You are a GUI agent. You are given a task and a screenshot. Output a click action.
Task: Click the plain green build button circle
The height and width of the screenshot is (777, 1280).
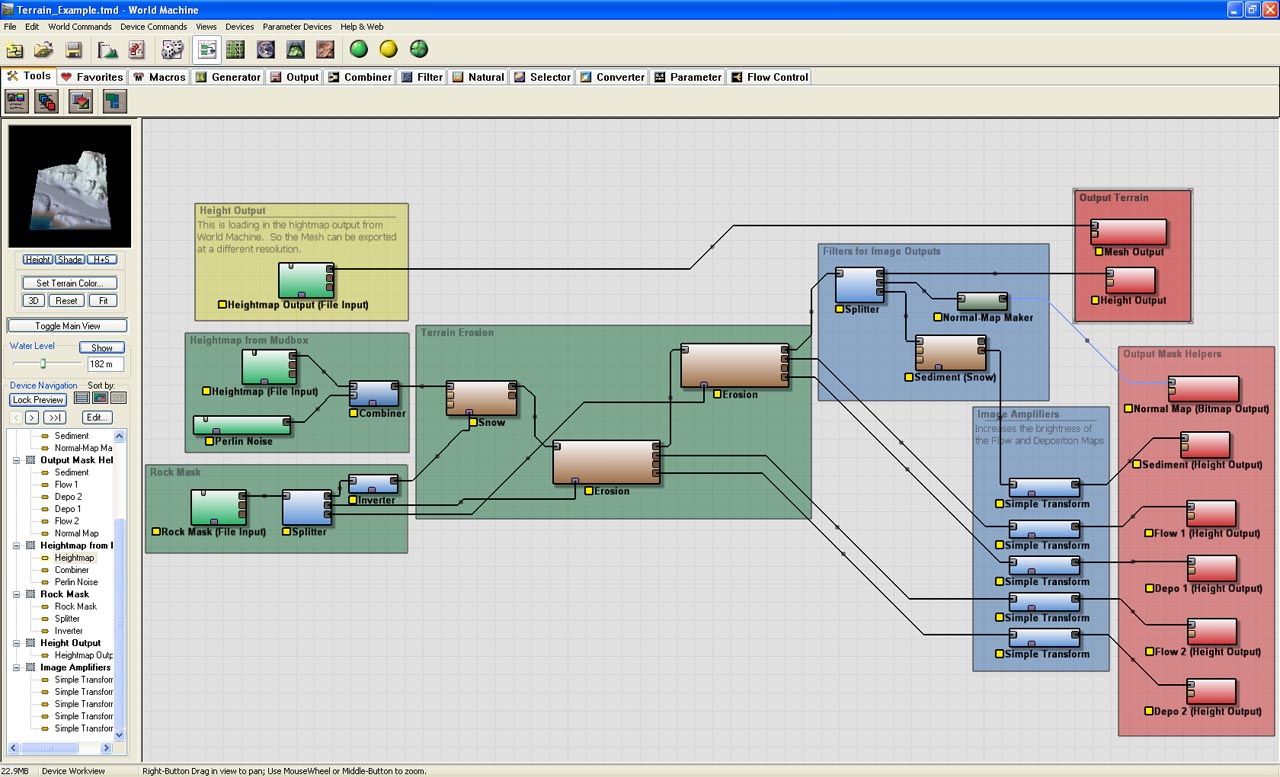359,49
